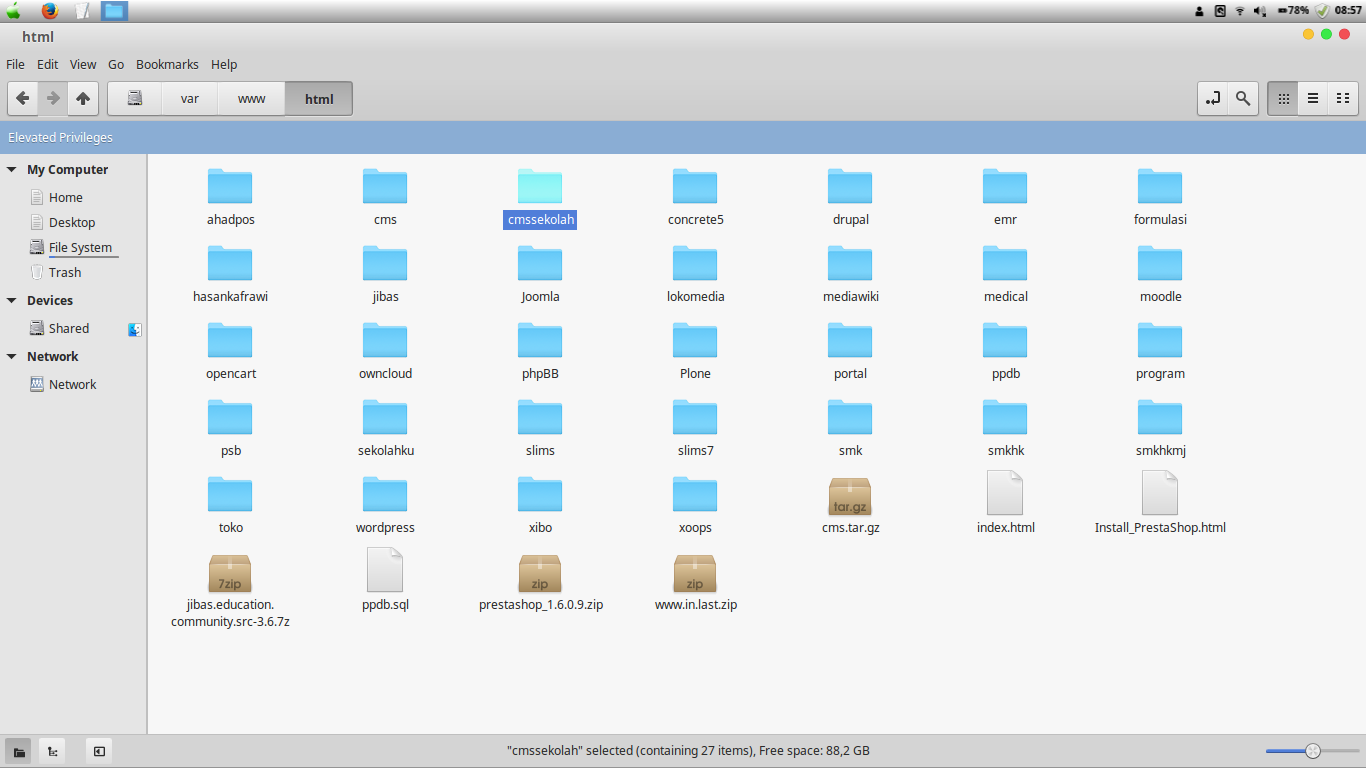The width and height of the screenshot is (1366, 768).
Task: Open the View menu
Action: pyautogui.click(x=83, y=64)
